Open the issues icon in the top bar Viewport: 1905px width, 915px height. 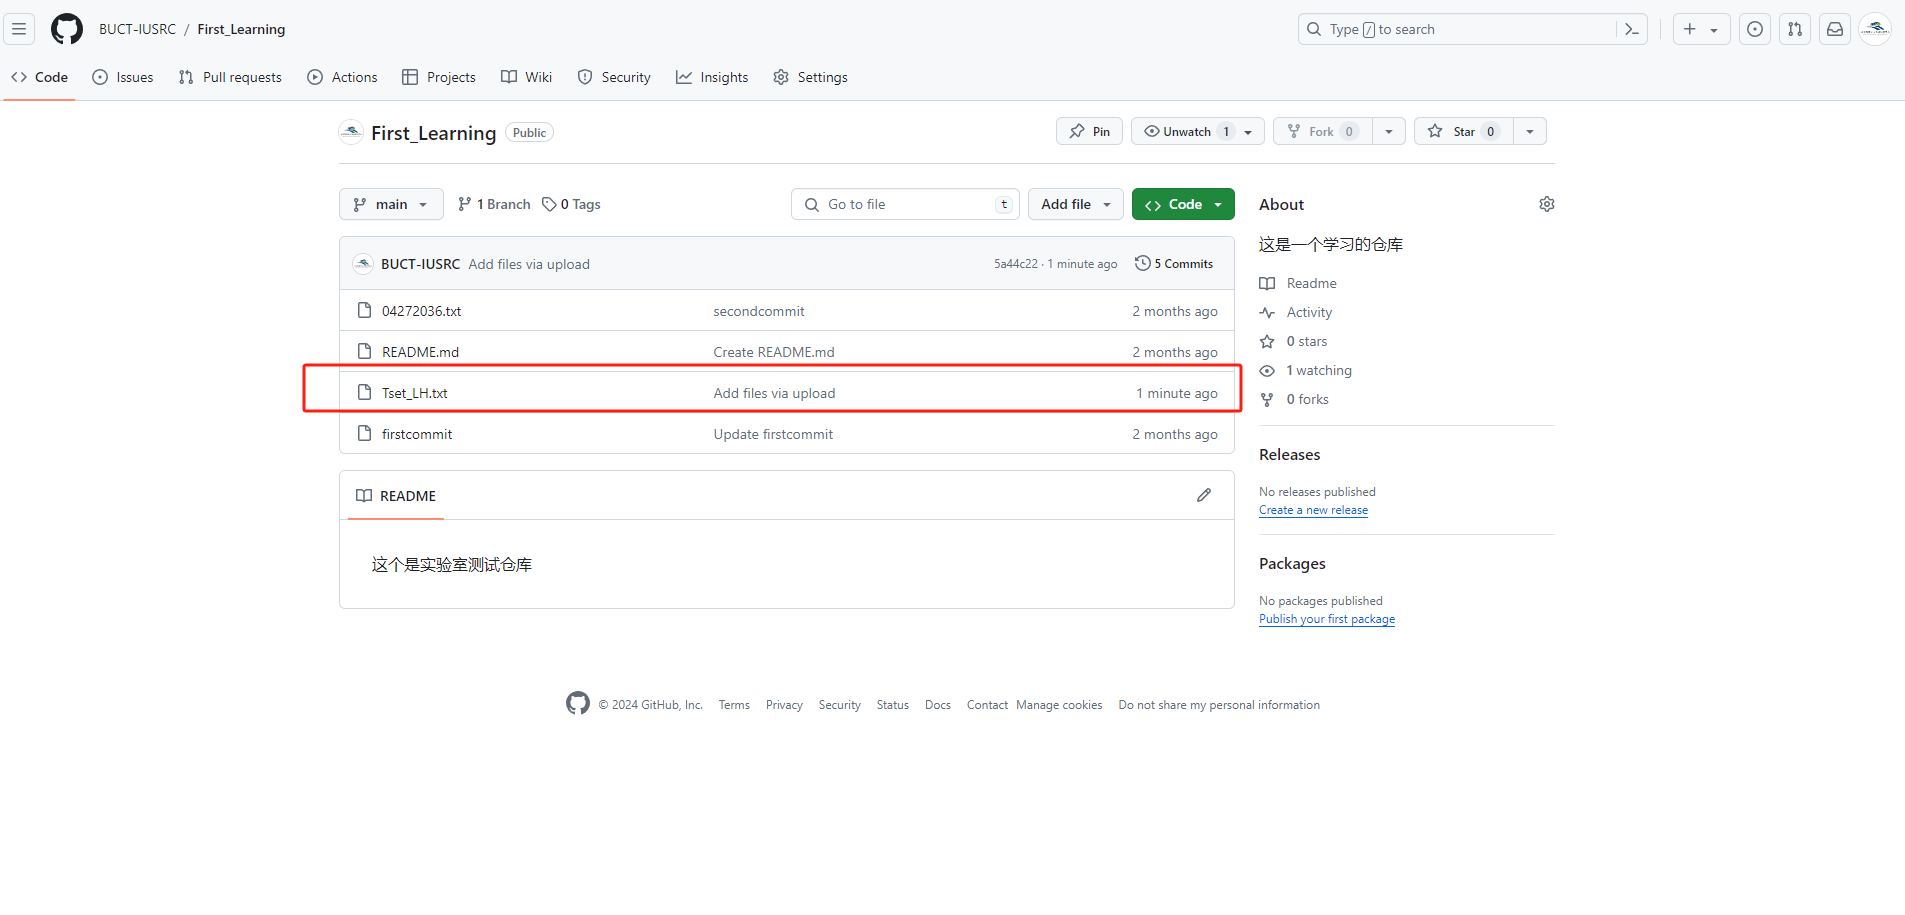click(1755, 29)
